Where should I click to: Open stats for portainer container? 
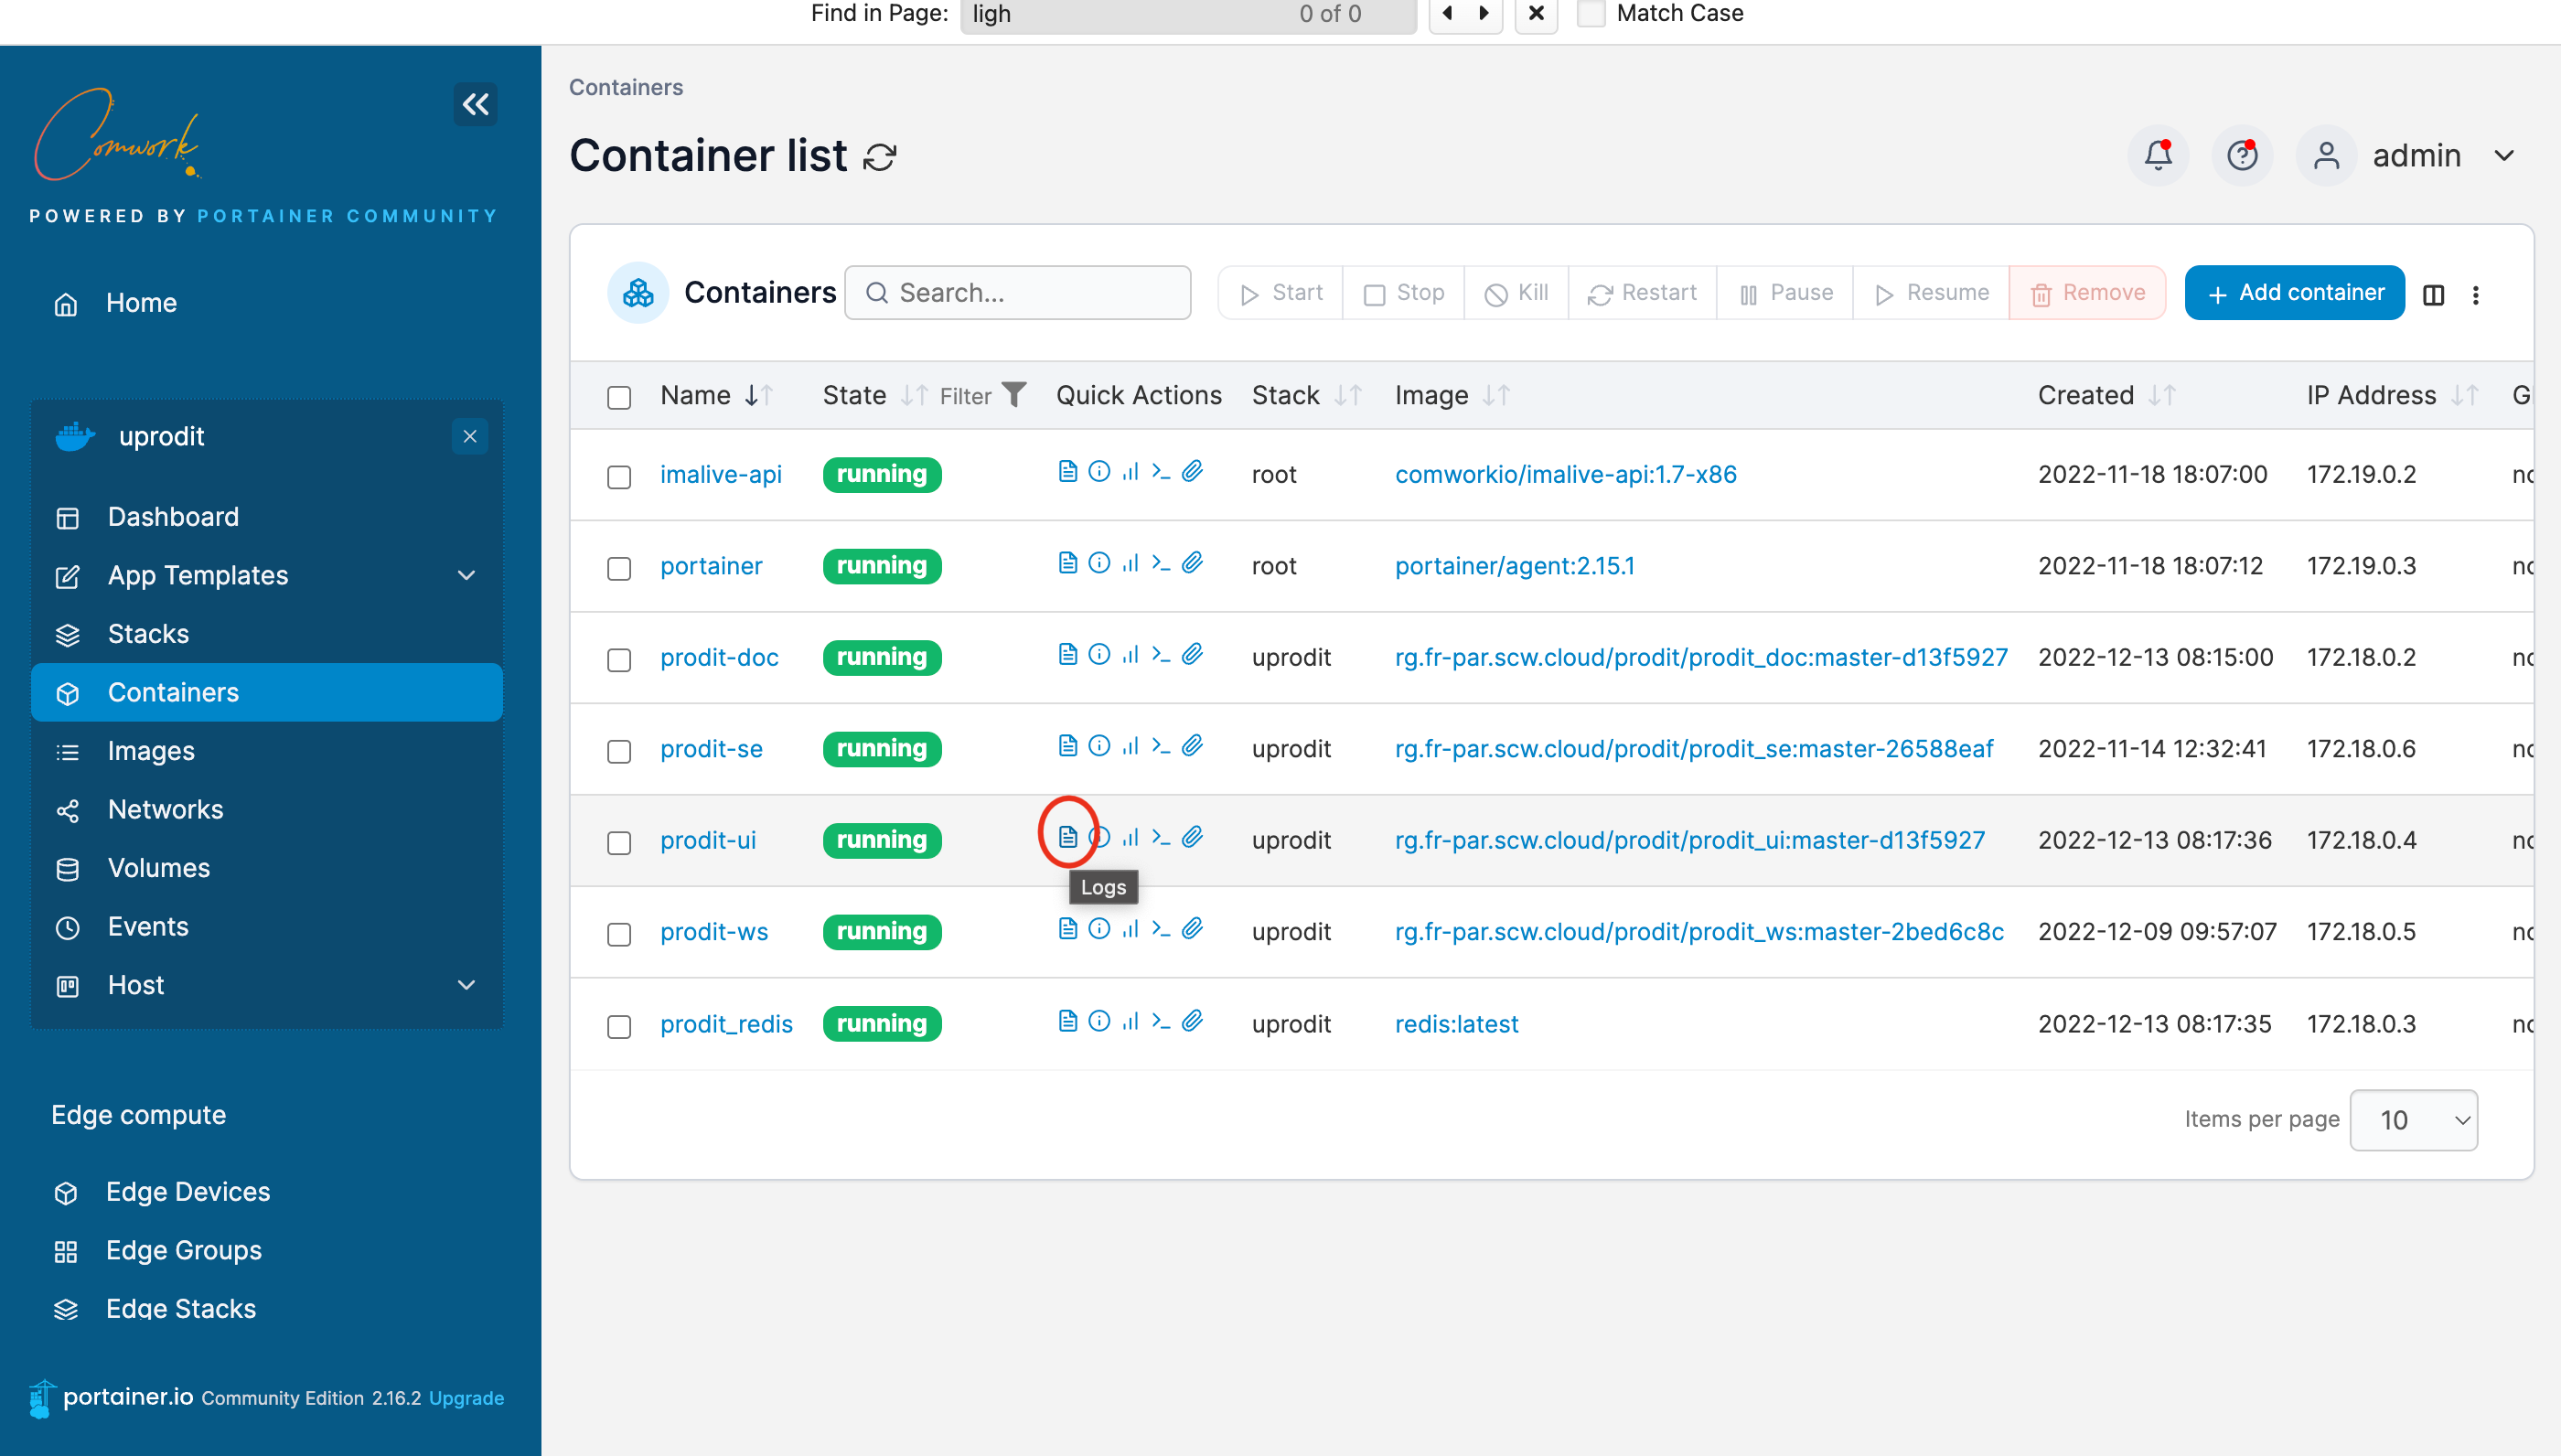coord(1130,563)
